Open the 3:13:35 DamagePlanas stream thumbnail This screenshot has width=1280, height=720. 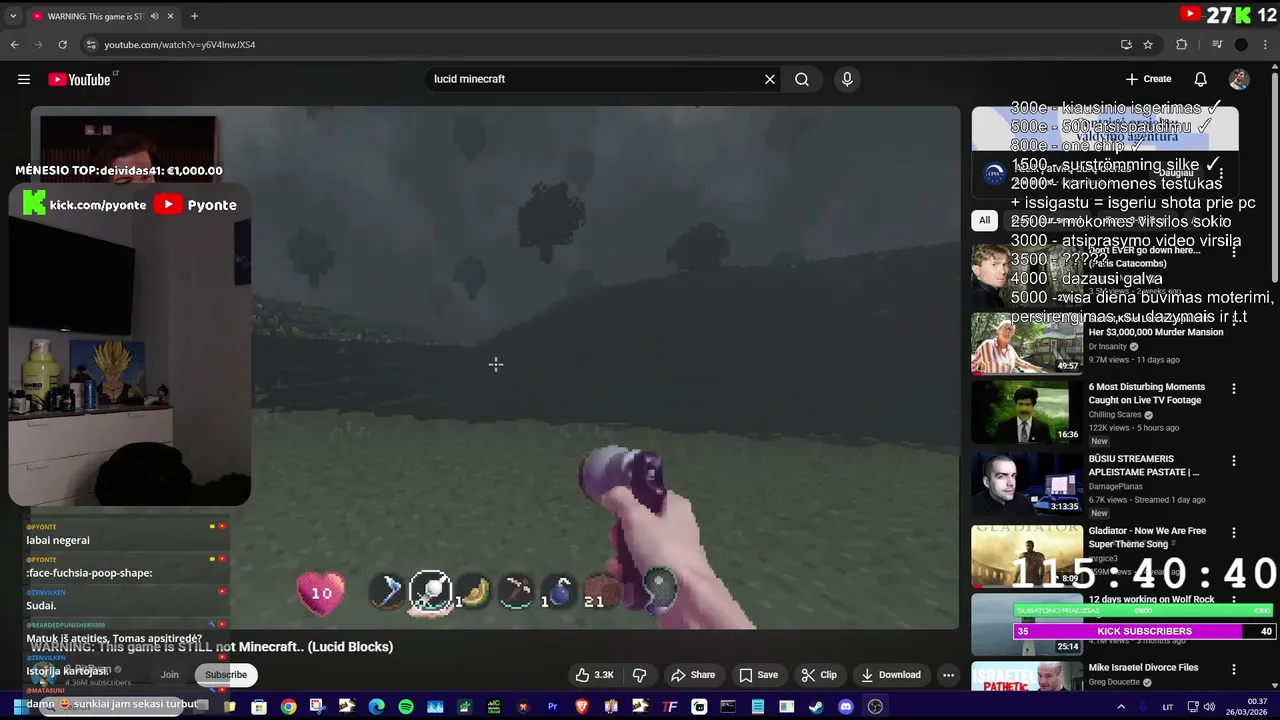1027,482
